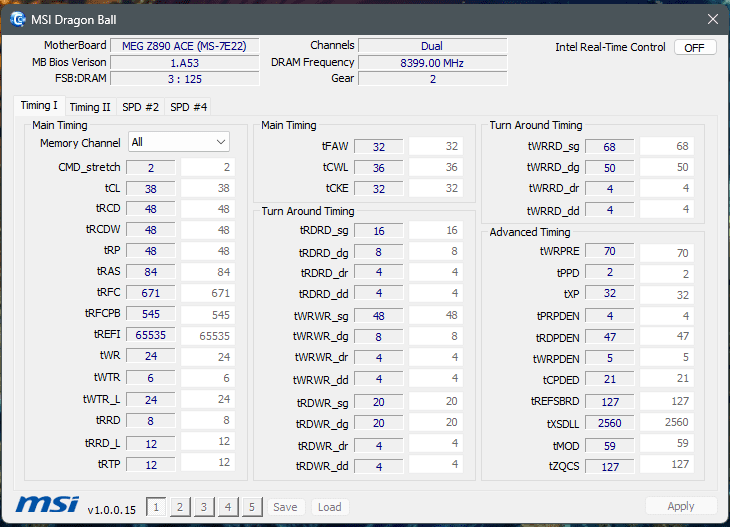Switch to the Timing I tab
Screen dimensions: 730x527
point(39,106)
